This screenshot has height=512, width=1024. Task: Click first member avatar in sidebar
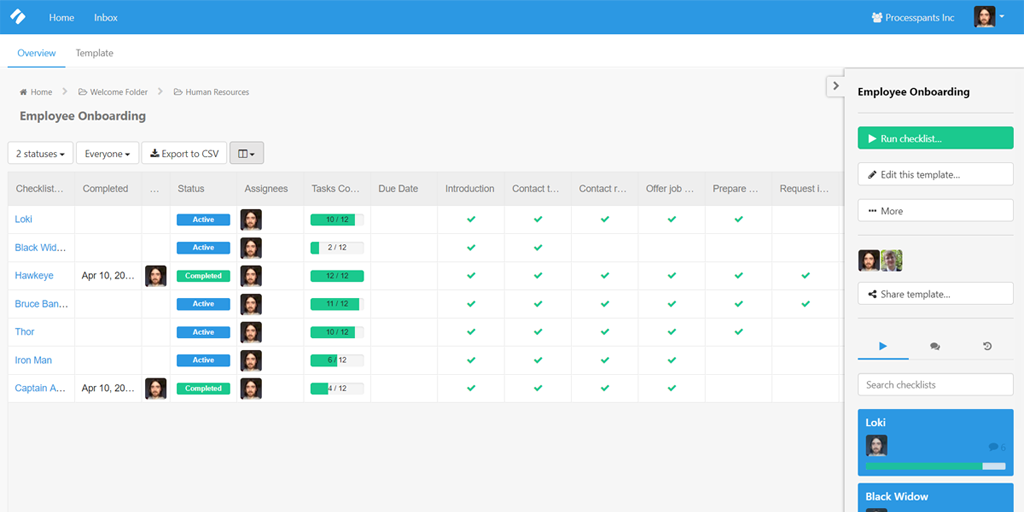click(869, 261)
